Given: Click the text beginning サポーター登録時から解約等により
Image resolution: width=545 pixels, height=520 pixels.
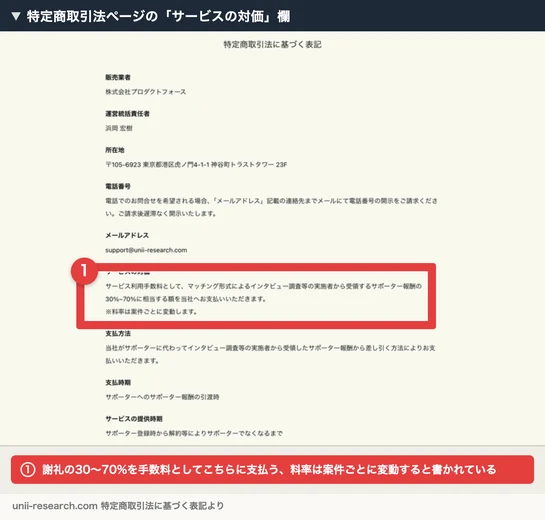Looking at the screenshot, I should pos(194,433).
